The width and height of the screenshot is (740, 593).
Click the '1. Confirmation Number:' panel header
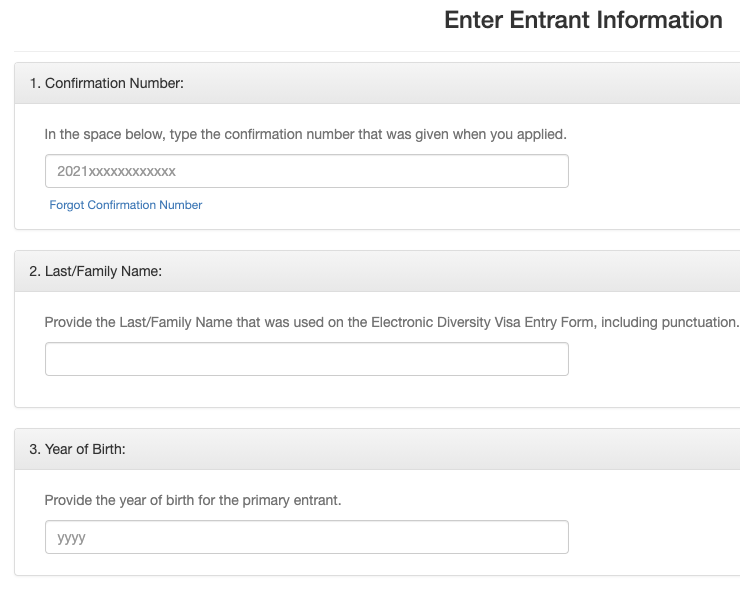[x=378, y=83]
